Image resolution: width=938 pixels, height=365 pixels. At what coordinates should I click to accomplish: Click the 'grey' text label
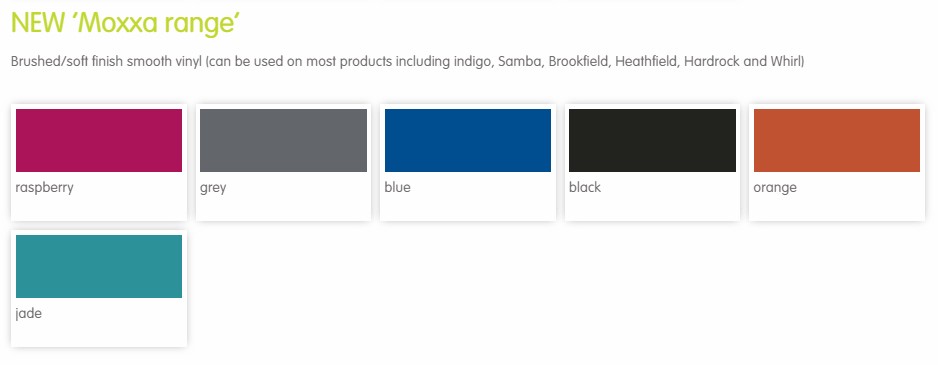[213, 188]
